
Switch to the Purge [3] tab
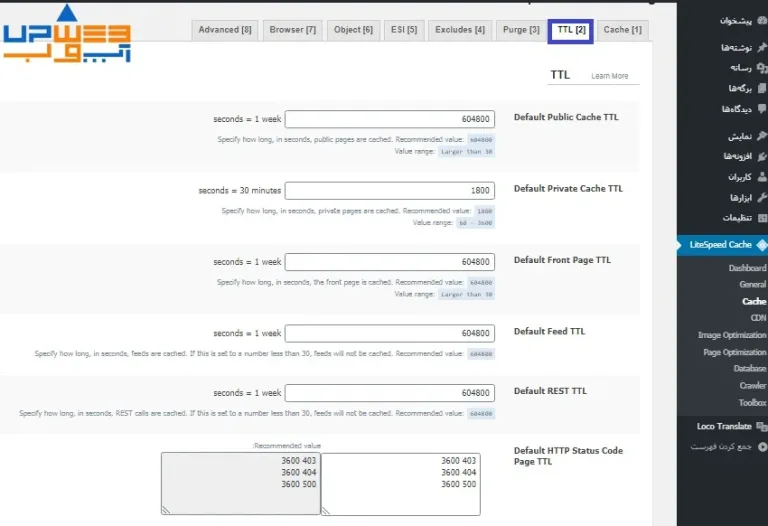[x=521, y=30]
